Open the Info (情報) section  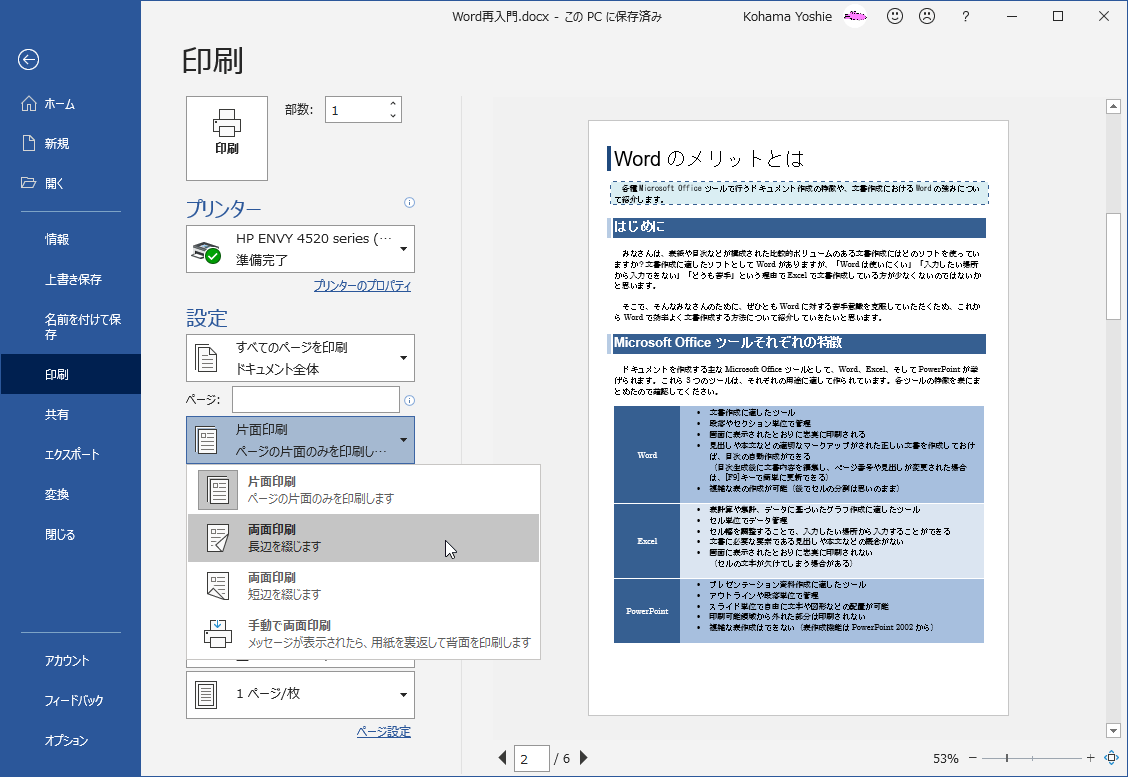click(x=70, y=239)
